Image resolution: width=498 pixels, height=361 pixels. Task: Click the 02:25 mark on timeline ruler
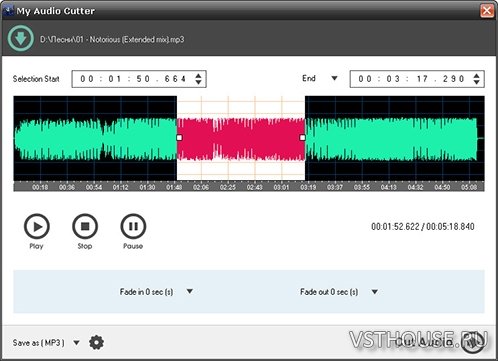tap(228, 187)
